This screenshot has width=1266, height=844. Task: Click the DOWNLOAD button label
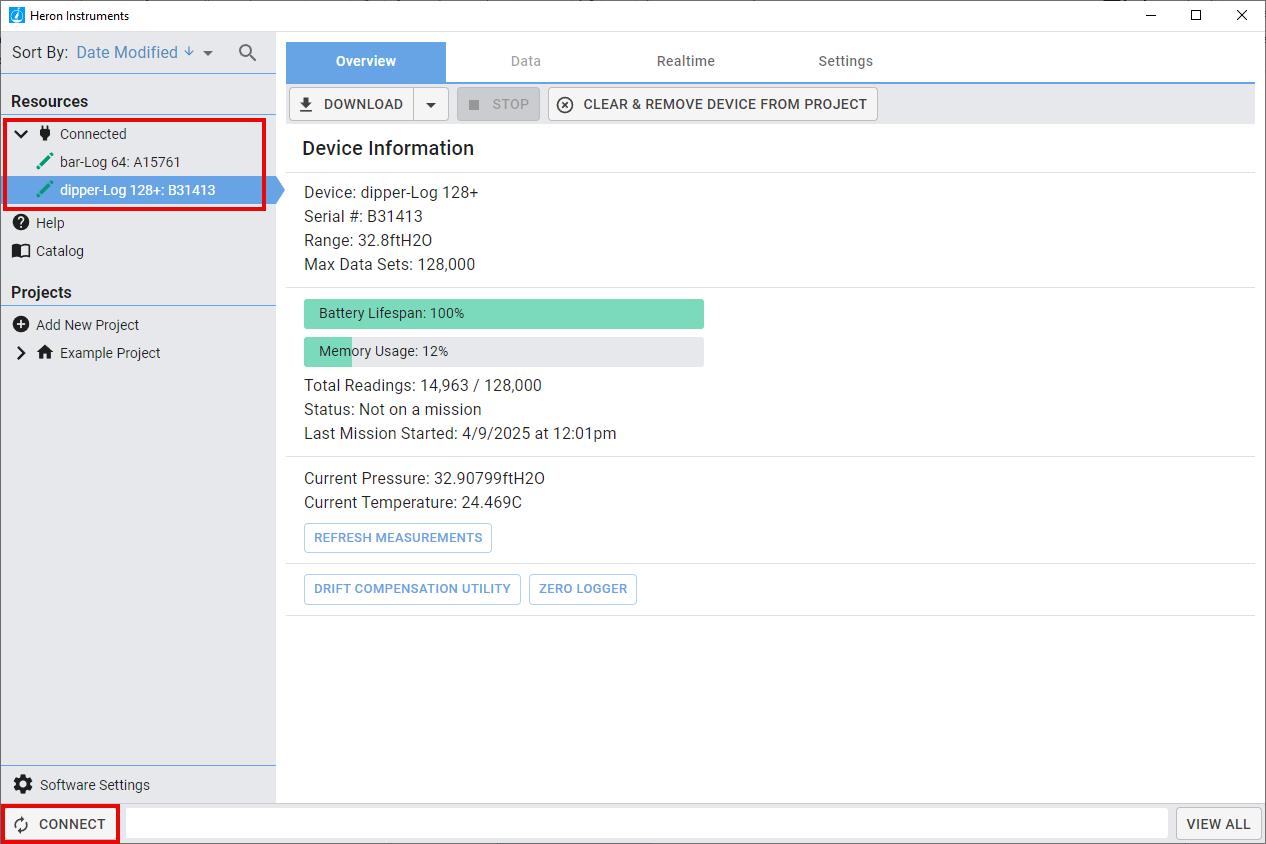(x=363, y=104)
